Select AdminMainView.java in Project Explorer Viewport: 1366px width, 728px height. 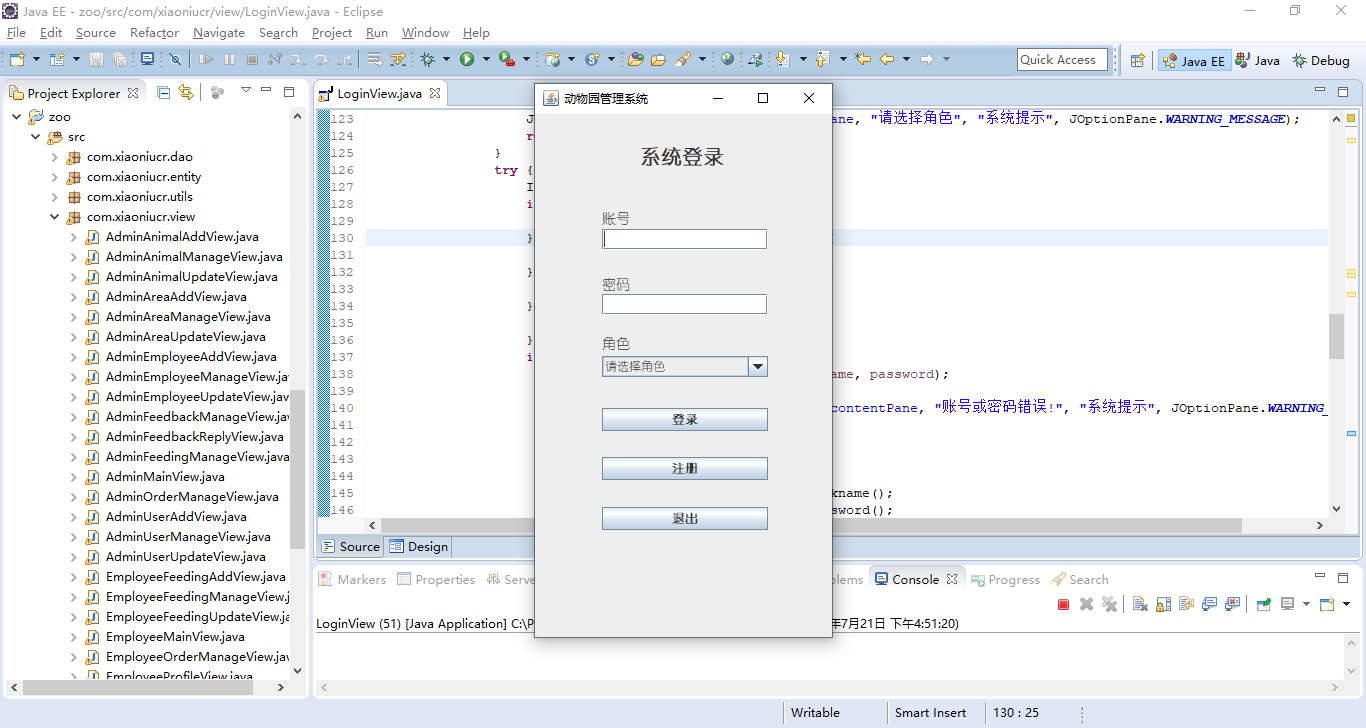165,477
